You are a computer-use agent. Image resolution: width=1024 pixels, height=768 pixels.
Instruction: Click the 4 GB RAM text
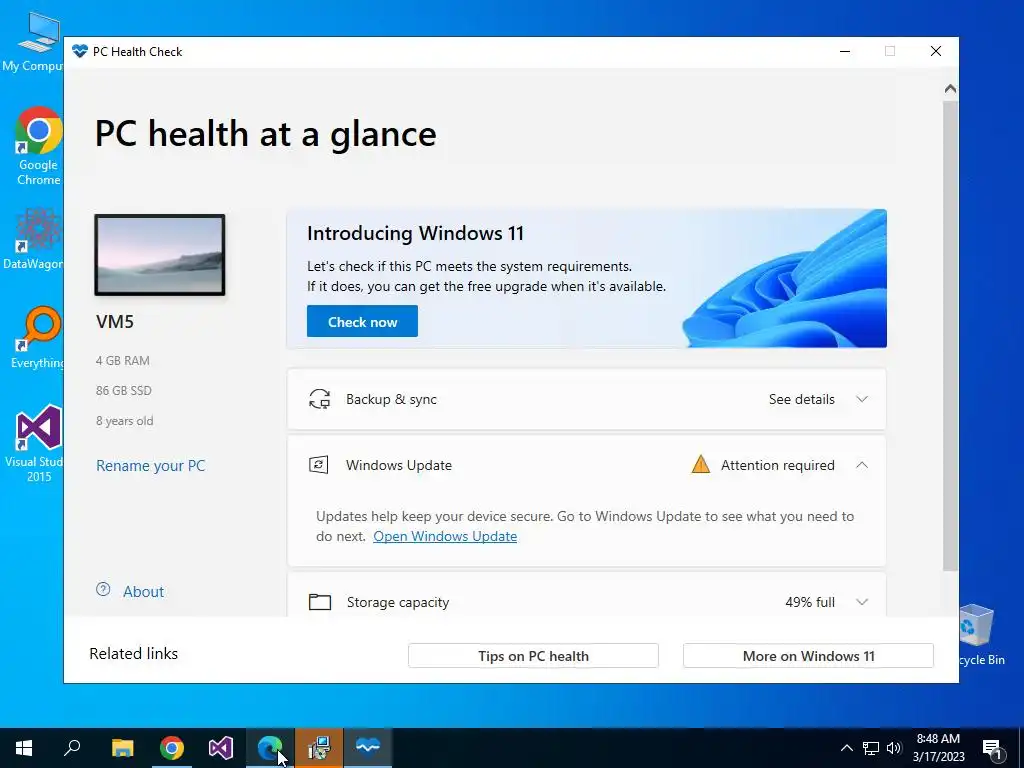coord(123,360)
